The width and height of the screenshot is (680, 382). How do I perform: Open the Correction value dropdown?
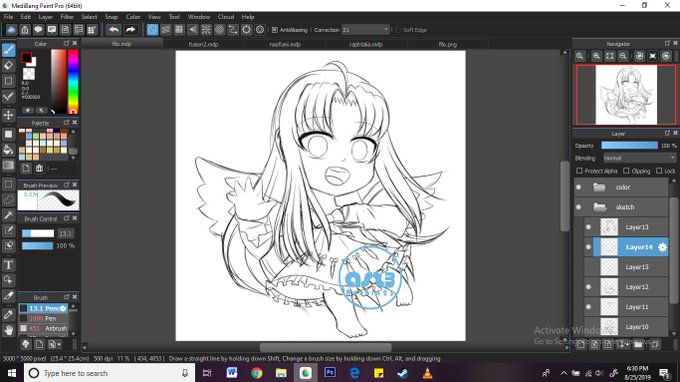point(366,29)
